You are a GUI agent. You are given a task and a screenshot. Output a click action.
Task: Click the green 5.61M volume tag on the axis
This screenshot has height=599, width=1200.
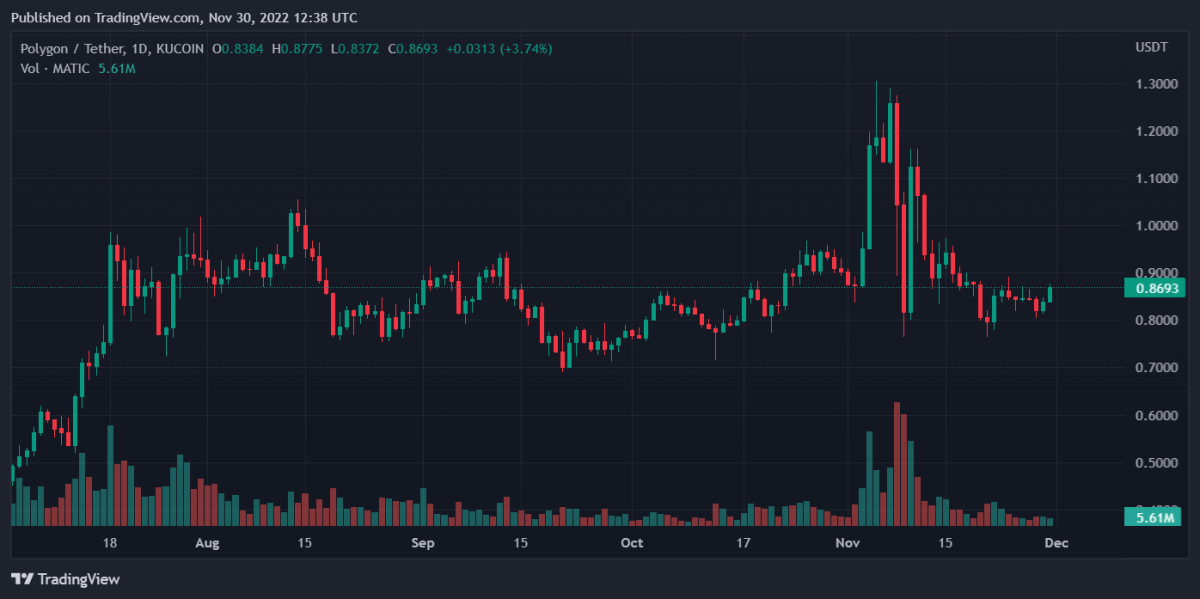(1153, 517)
